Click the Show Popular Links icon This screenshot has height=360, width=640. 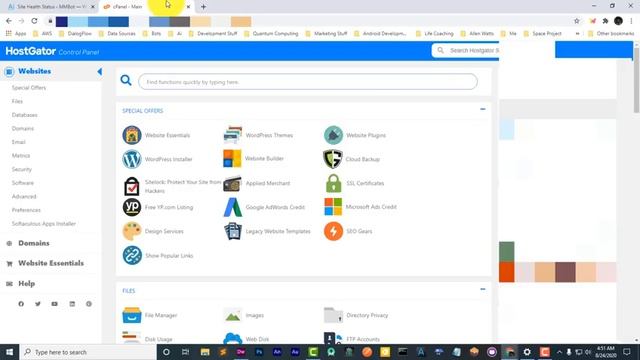click(132, 255)
